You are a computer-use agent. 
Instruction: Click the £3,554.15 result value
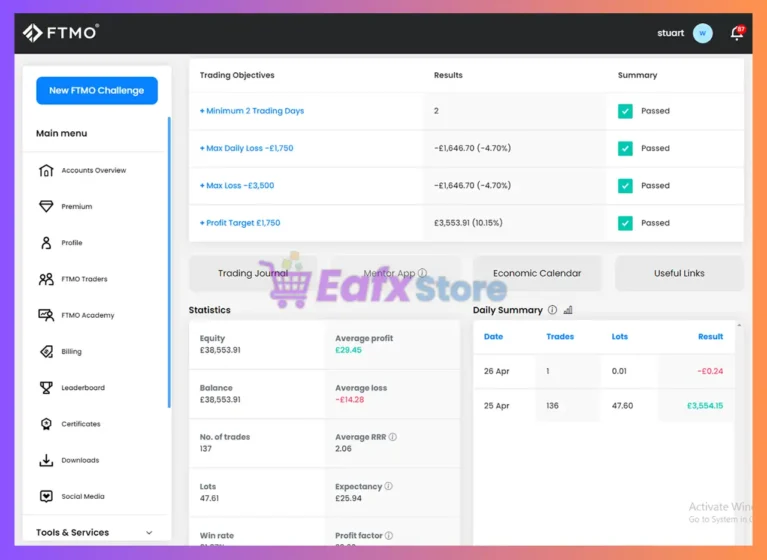[705, 405]
